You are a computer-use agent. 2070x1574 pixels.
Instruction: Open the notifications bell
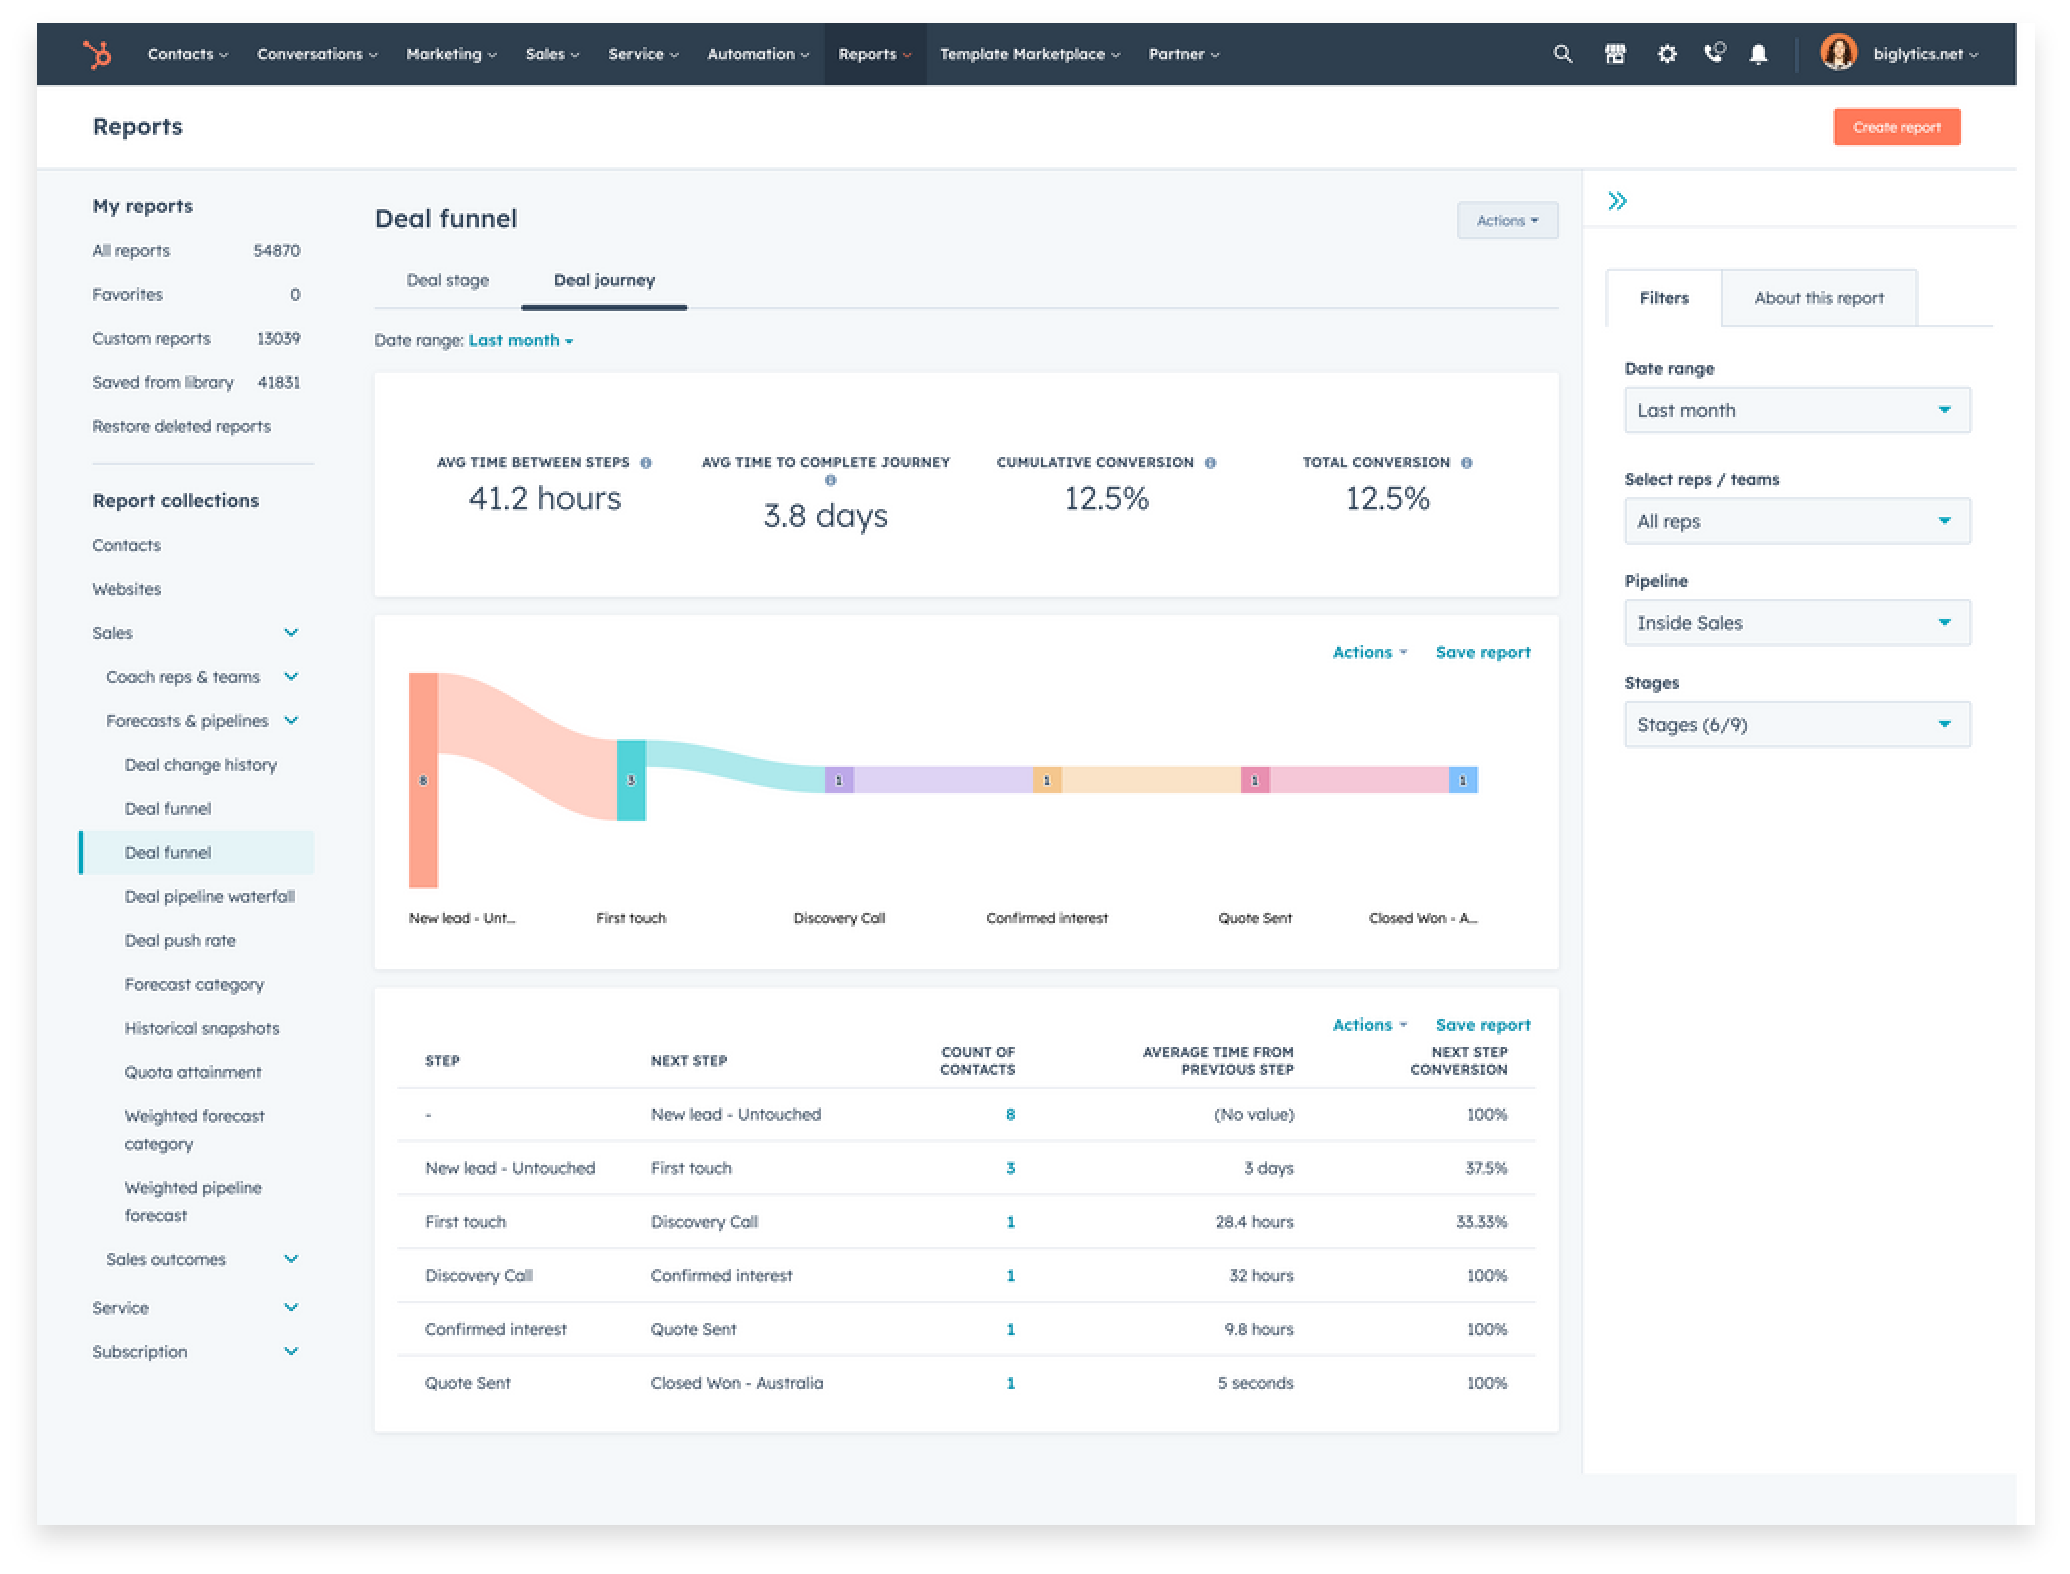click(x=1758, y=54)
